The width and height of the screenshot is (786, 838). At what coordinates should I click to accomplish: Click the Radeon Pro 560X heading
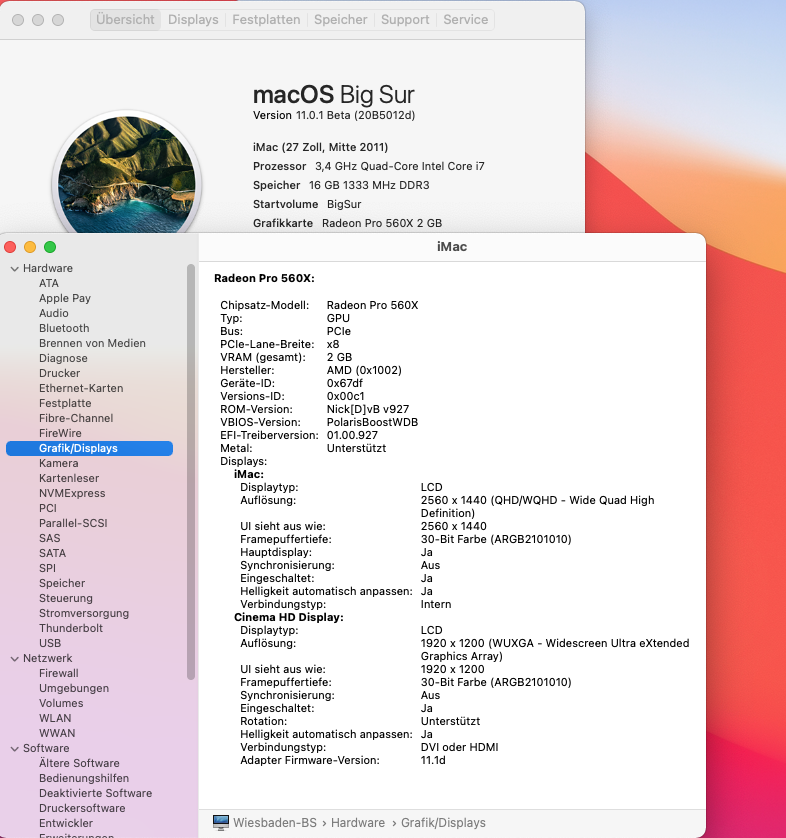coord(264,278)
